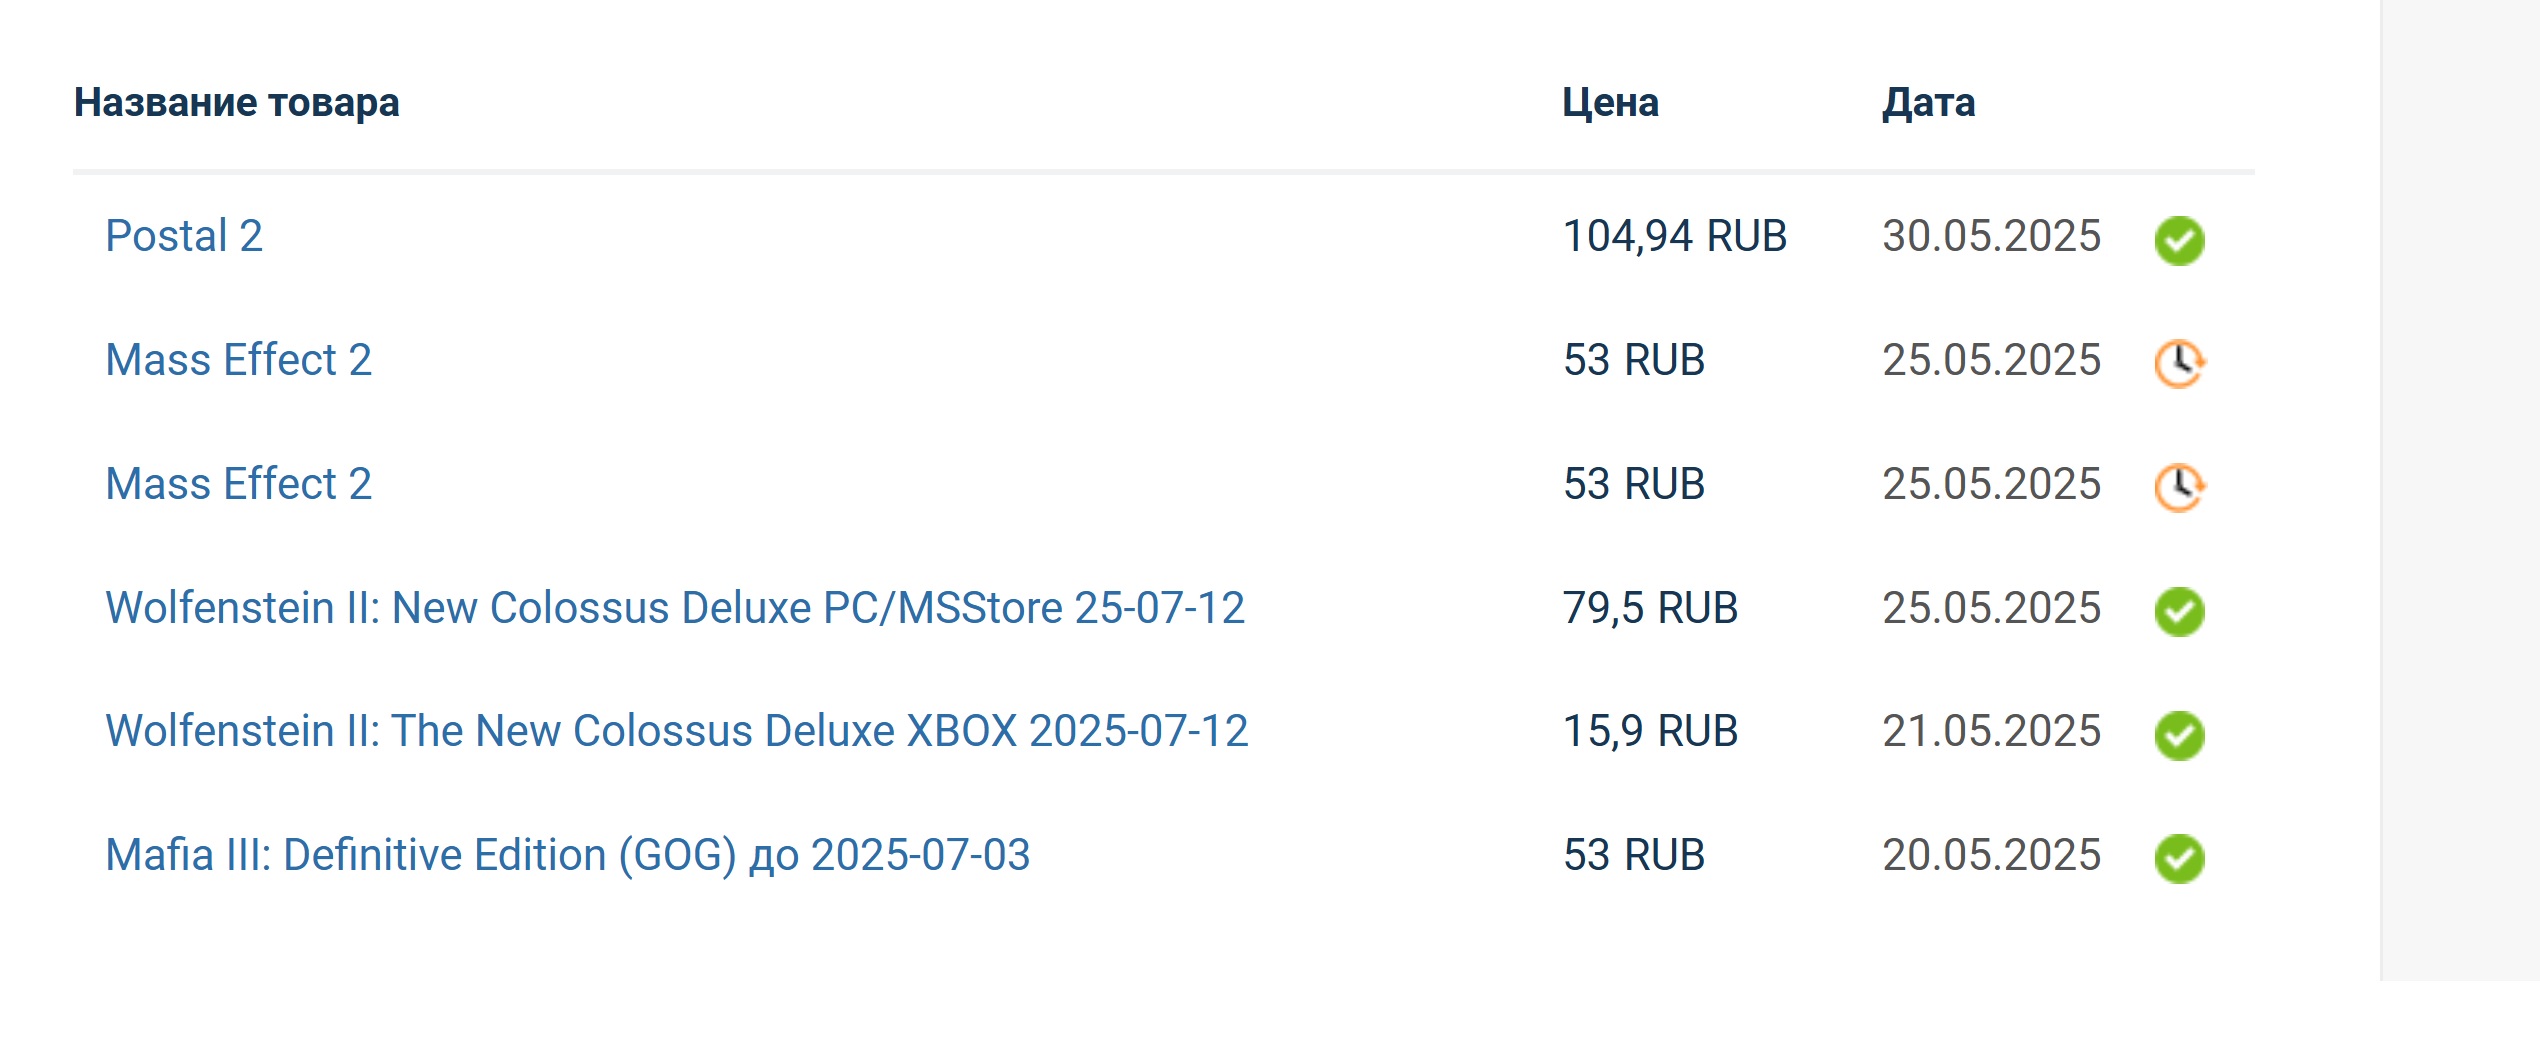Click pending clock icon on second Mass Effect 2
Image resolution: width=2540 pixels, height=1057 pixels.
pyautogui.click(x=2179, y=488)
